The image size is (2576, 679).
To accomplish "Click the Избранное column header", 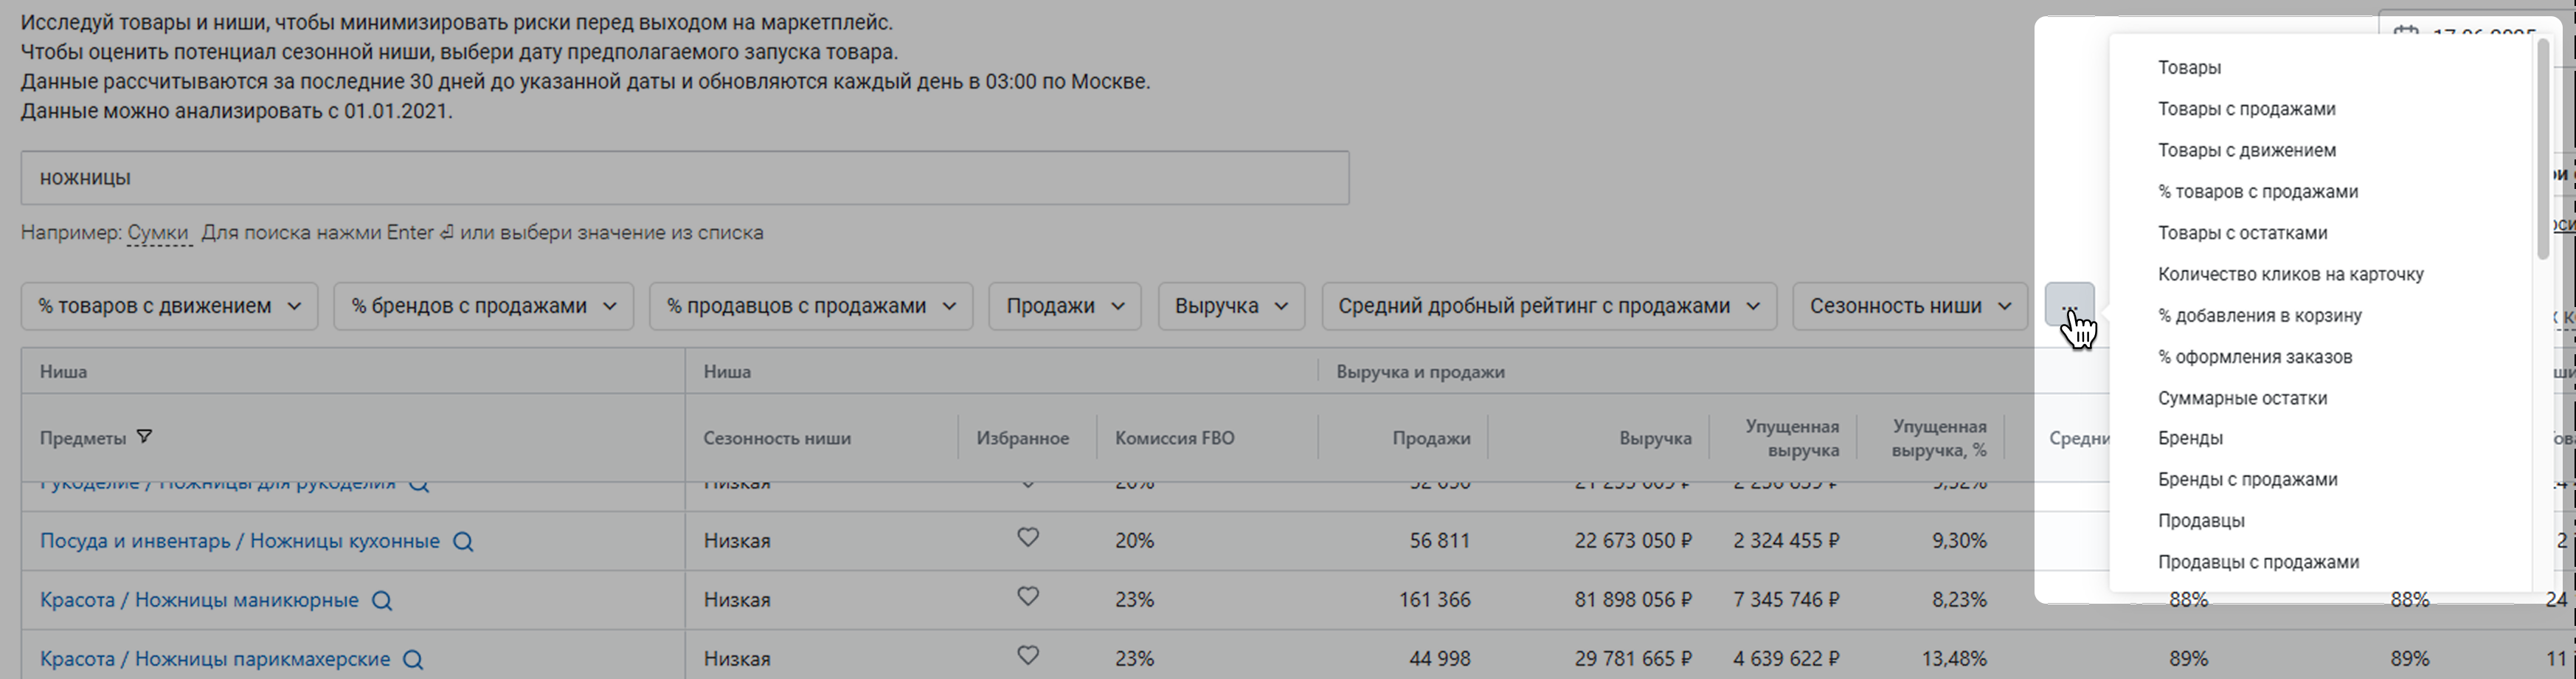I will (x=1023, y=438).
